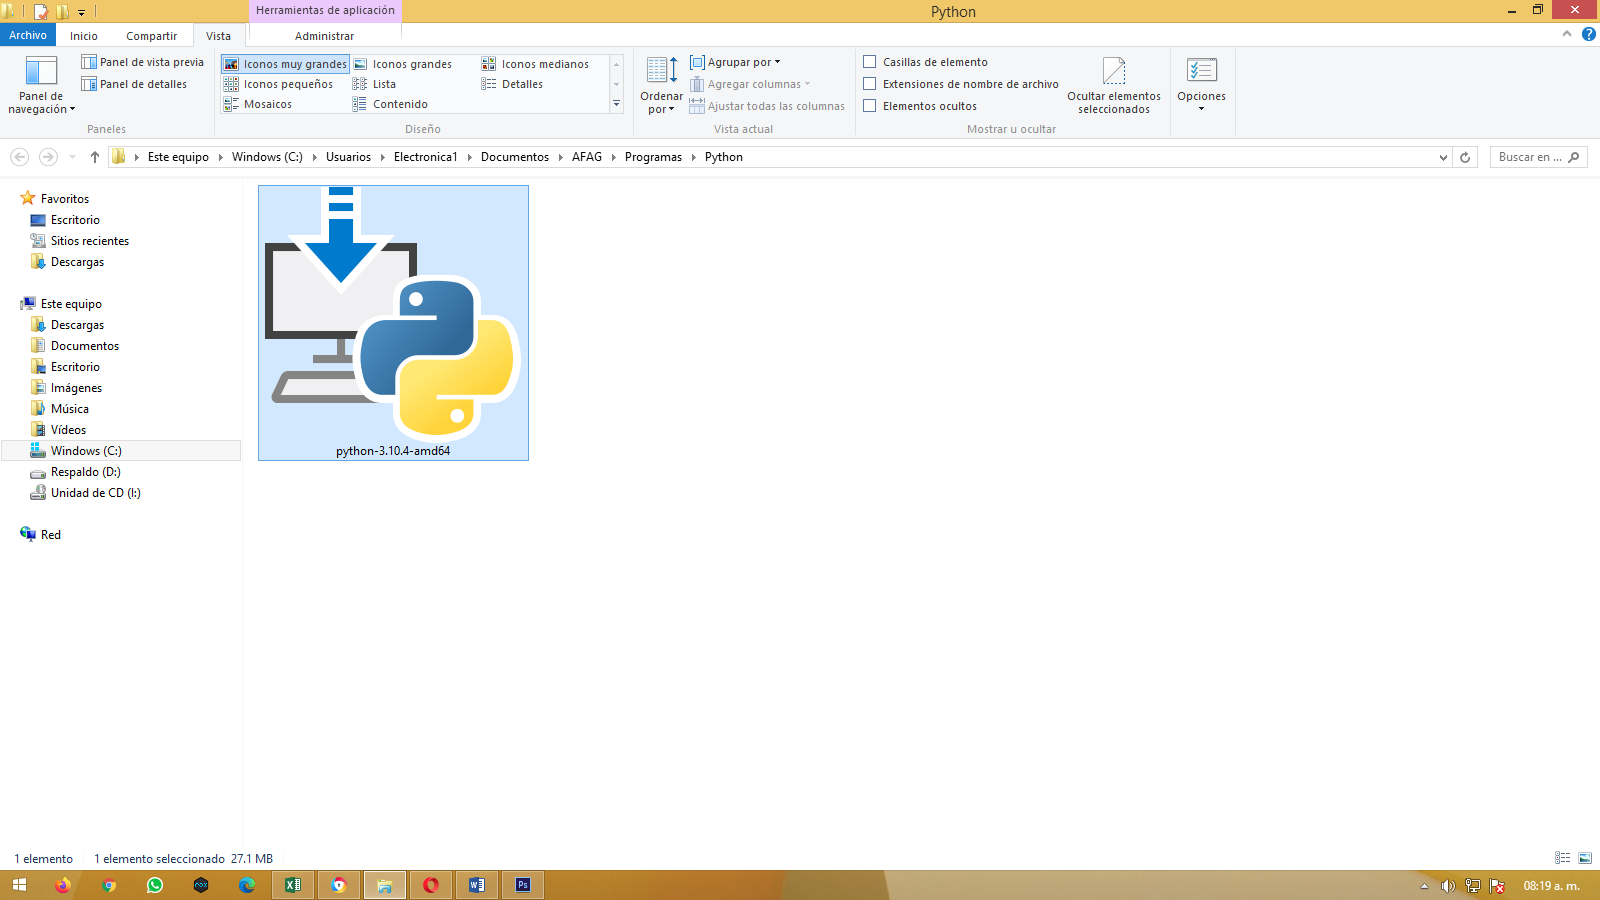Open Este equipo in the navigation tree
The width and height of the screenshot is (1600, 900).
pyautogui.click(x=71, y=304)
